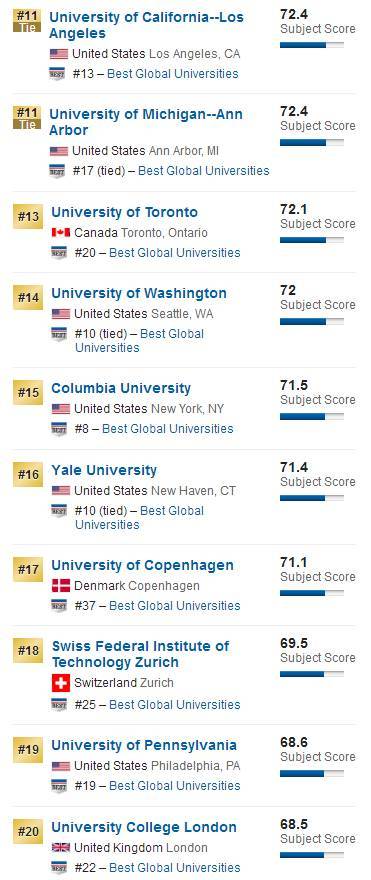Image resolution: width=371 pixels, height=880 pixels.
Task: Open Swiss Federal Institute of Technology Zurich
Action: coord(140,654)
